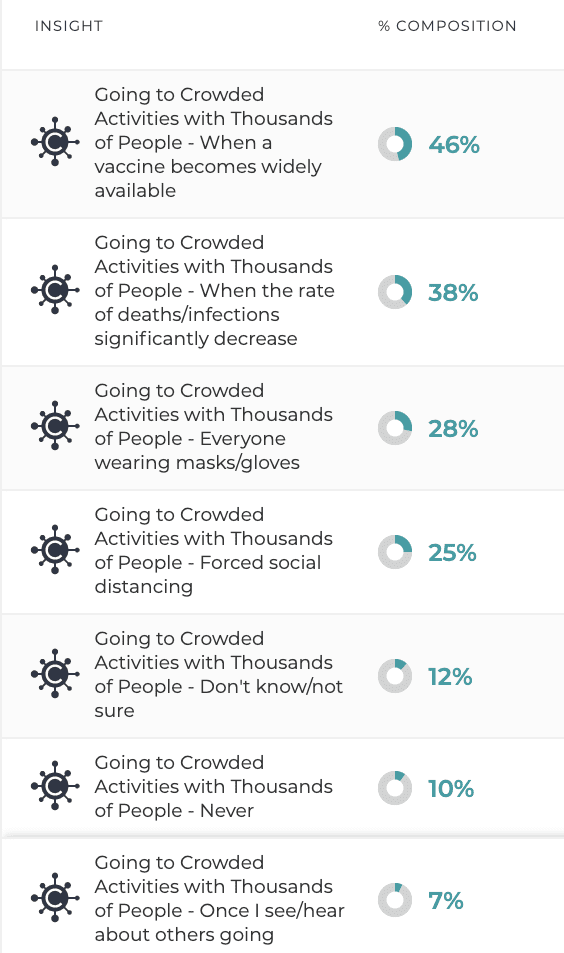This screenshot has height=953, width=564.
Task: Click virus icon beside see/hear others going
Action: 55,898
